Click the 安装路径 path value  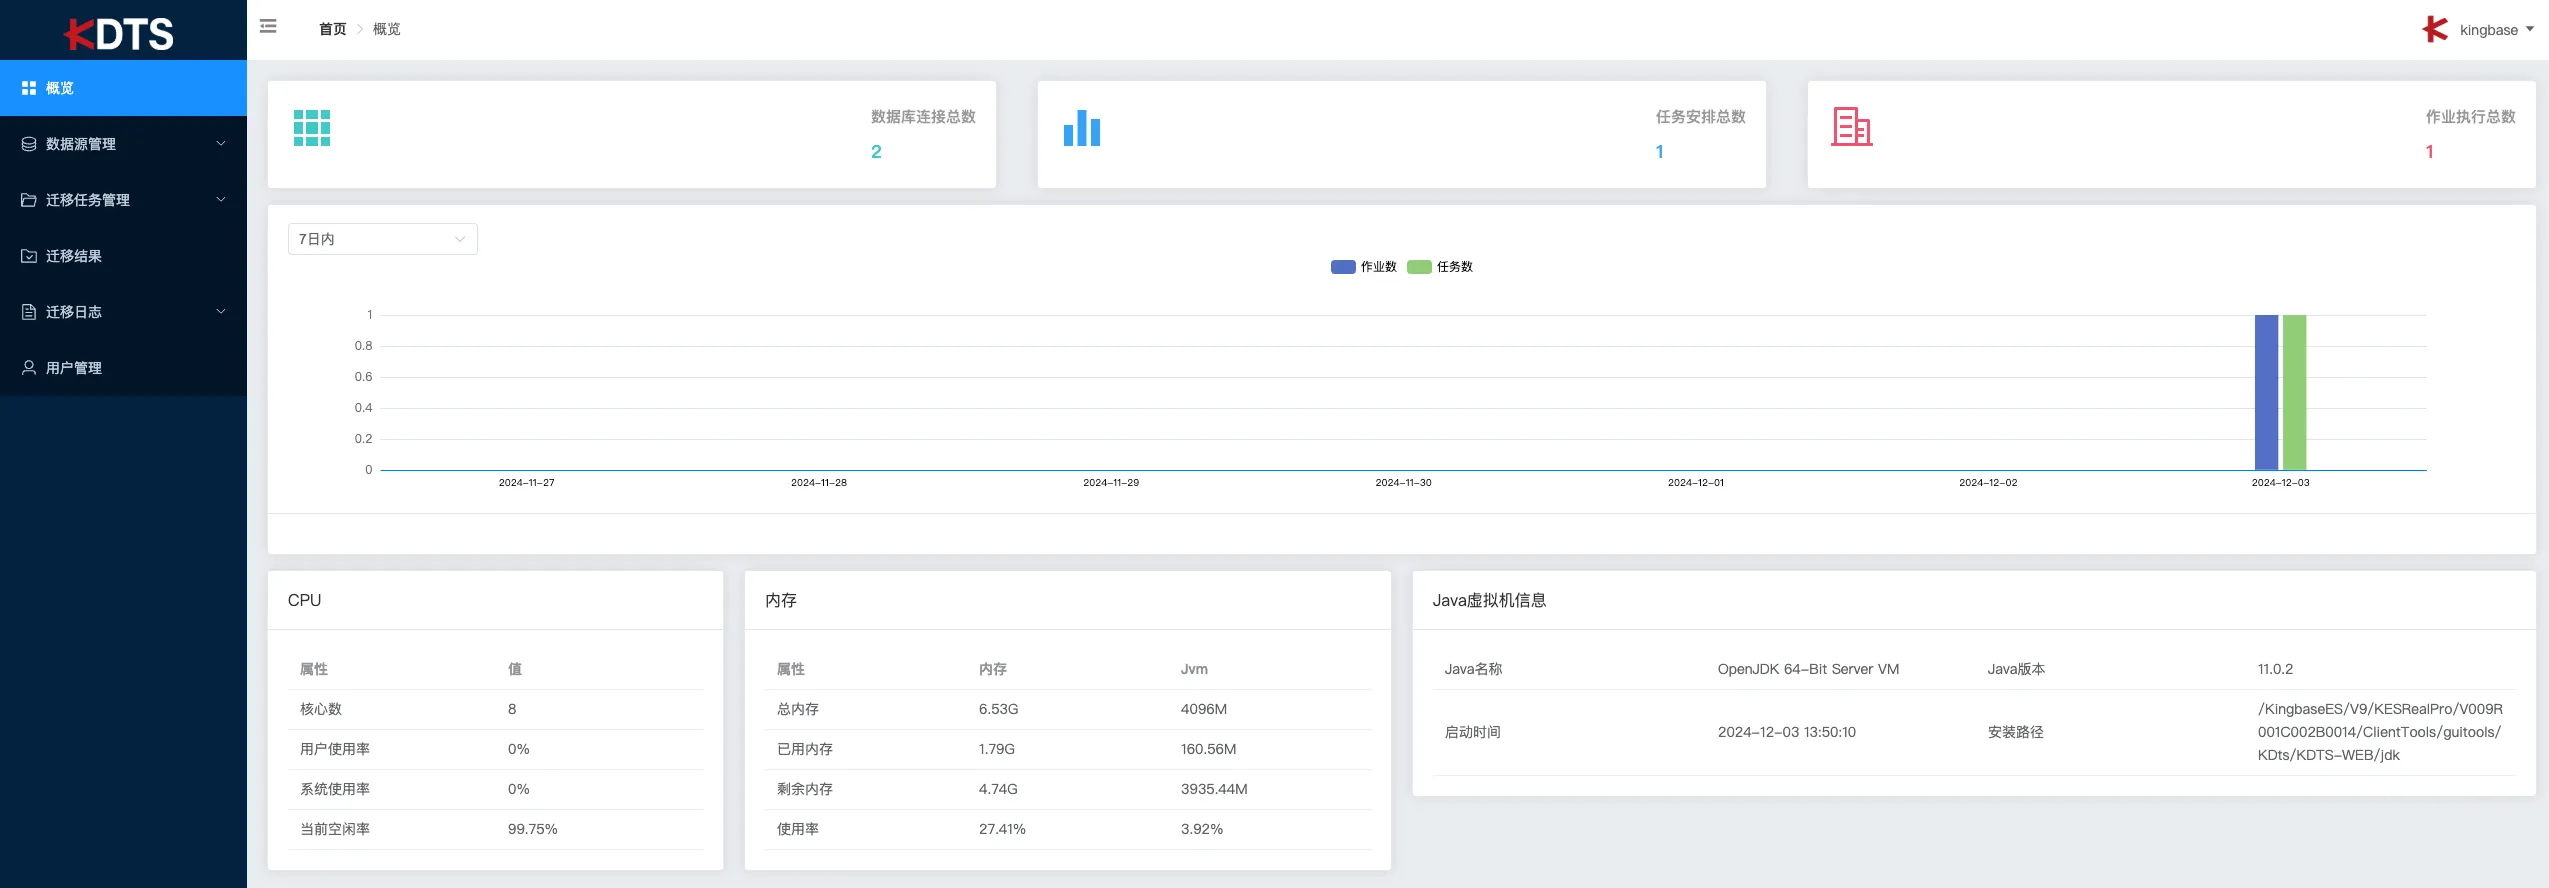2380,732
